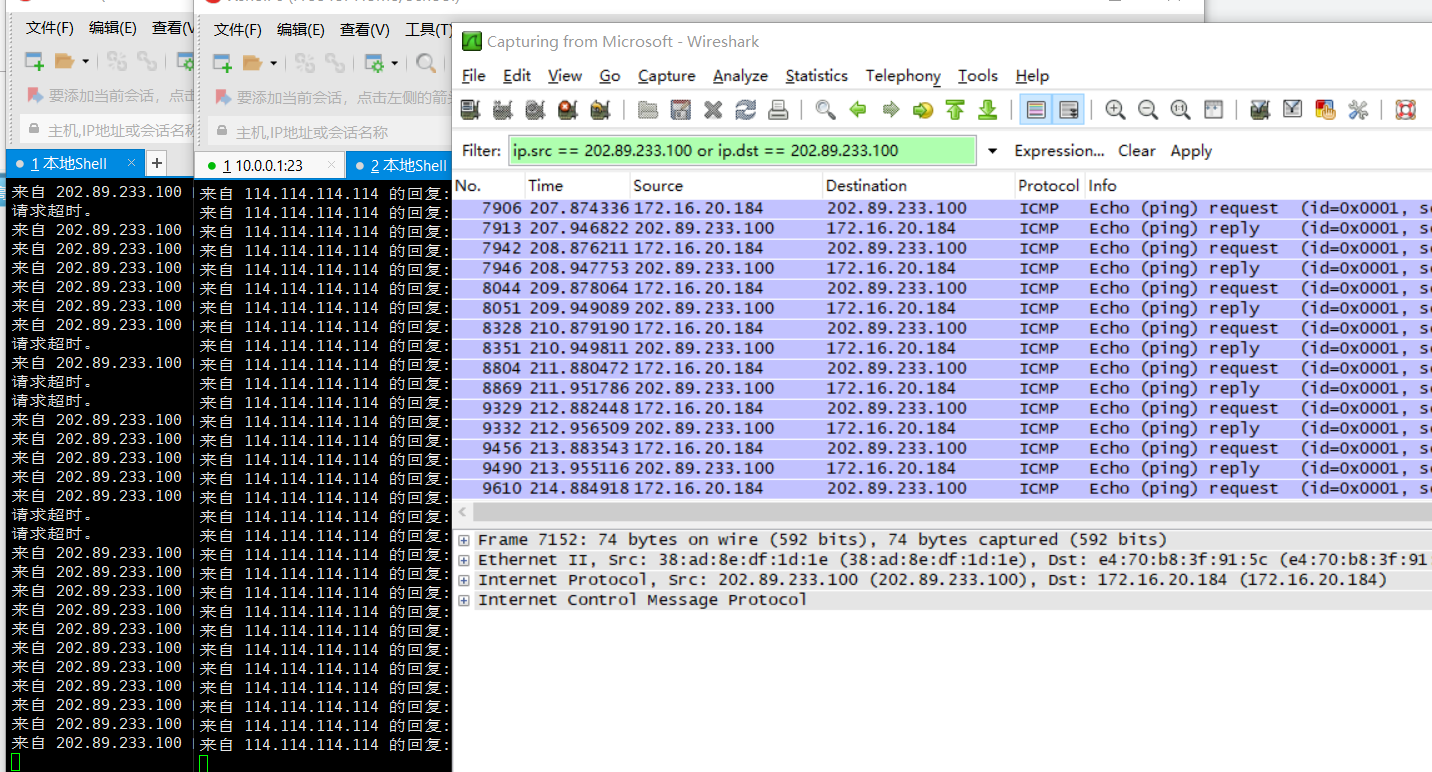Sort packets by the Destination column header
This screenshot has height=772, width=1432.
click(x=919, y=186)
